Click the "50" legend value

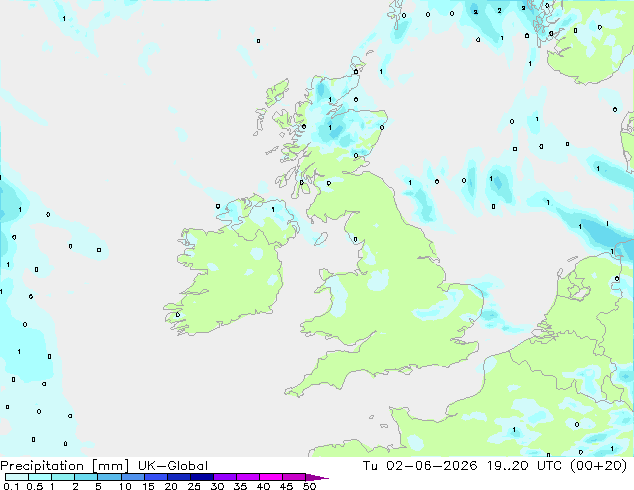coord(309,486)
